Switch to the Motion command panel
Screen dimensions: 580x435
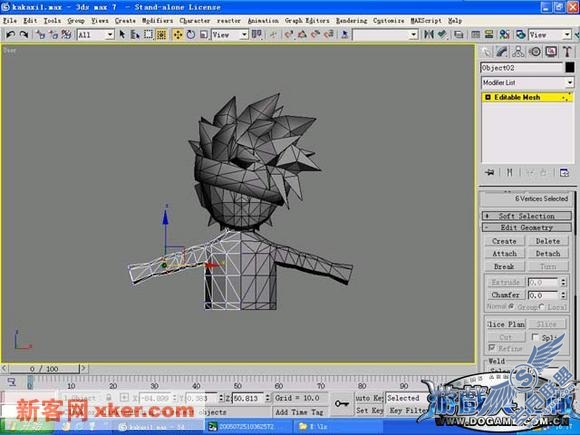(x=535, y=52)
